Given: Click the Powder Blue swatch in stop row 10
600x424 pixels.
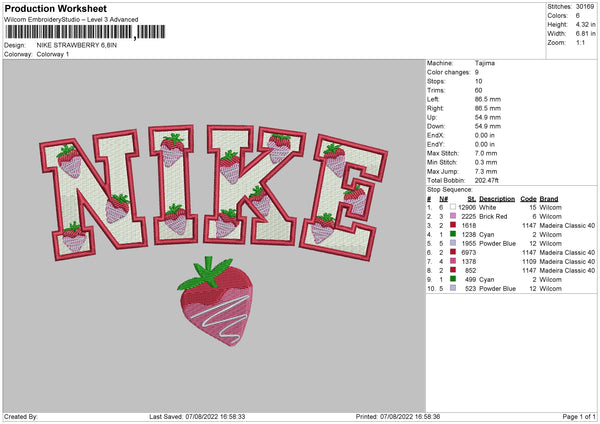Looking at the screenshot, I should pyautogui.click(x=453, y=288).
